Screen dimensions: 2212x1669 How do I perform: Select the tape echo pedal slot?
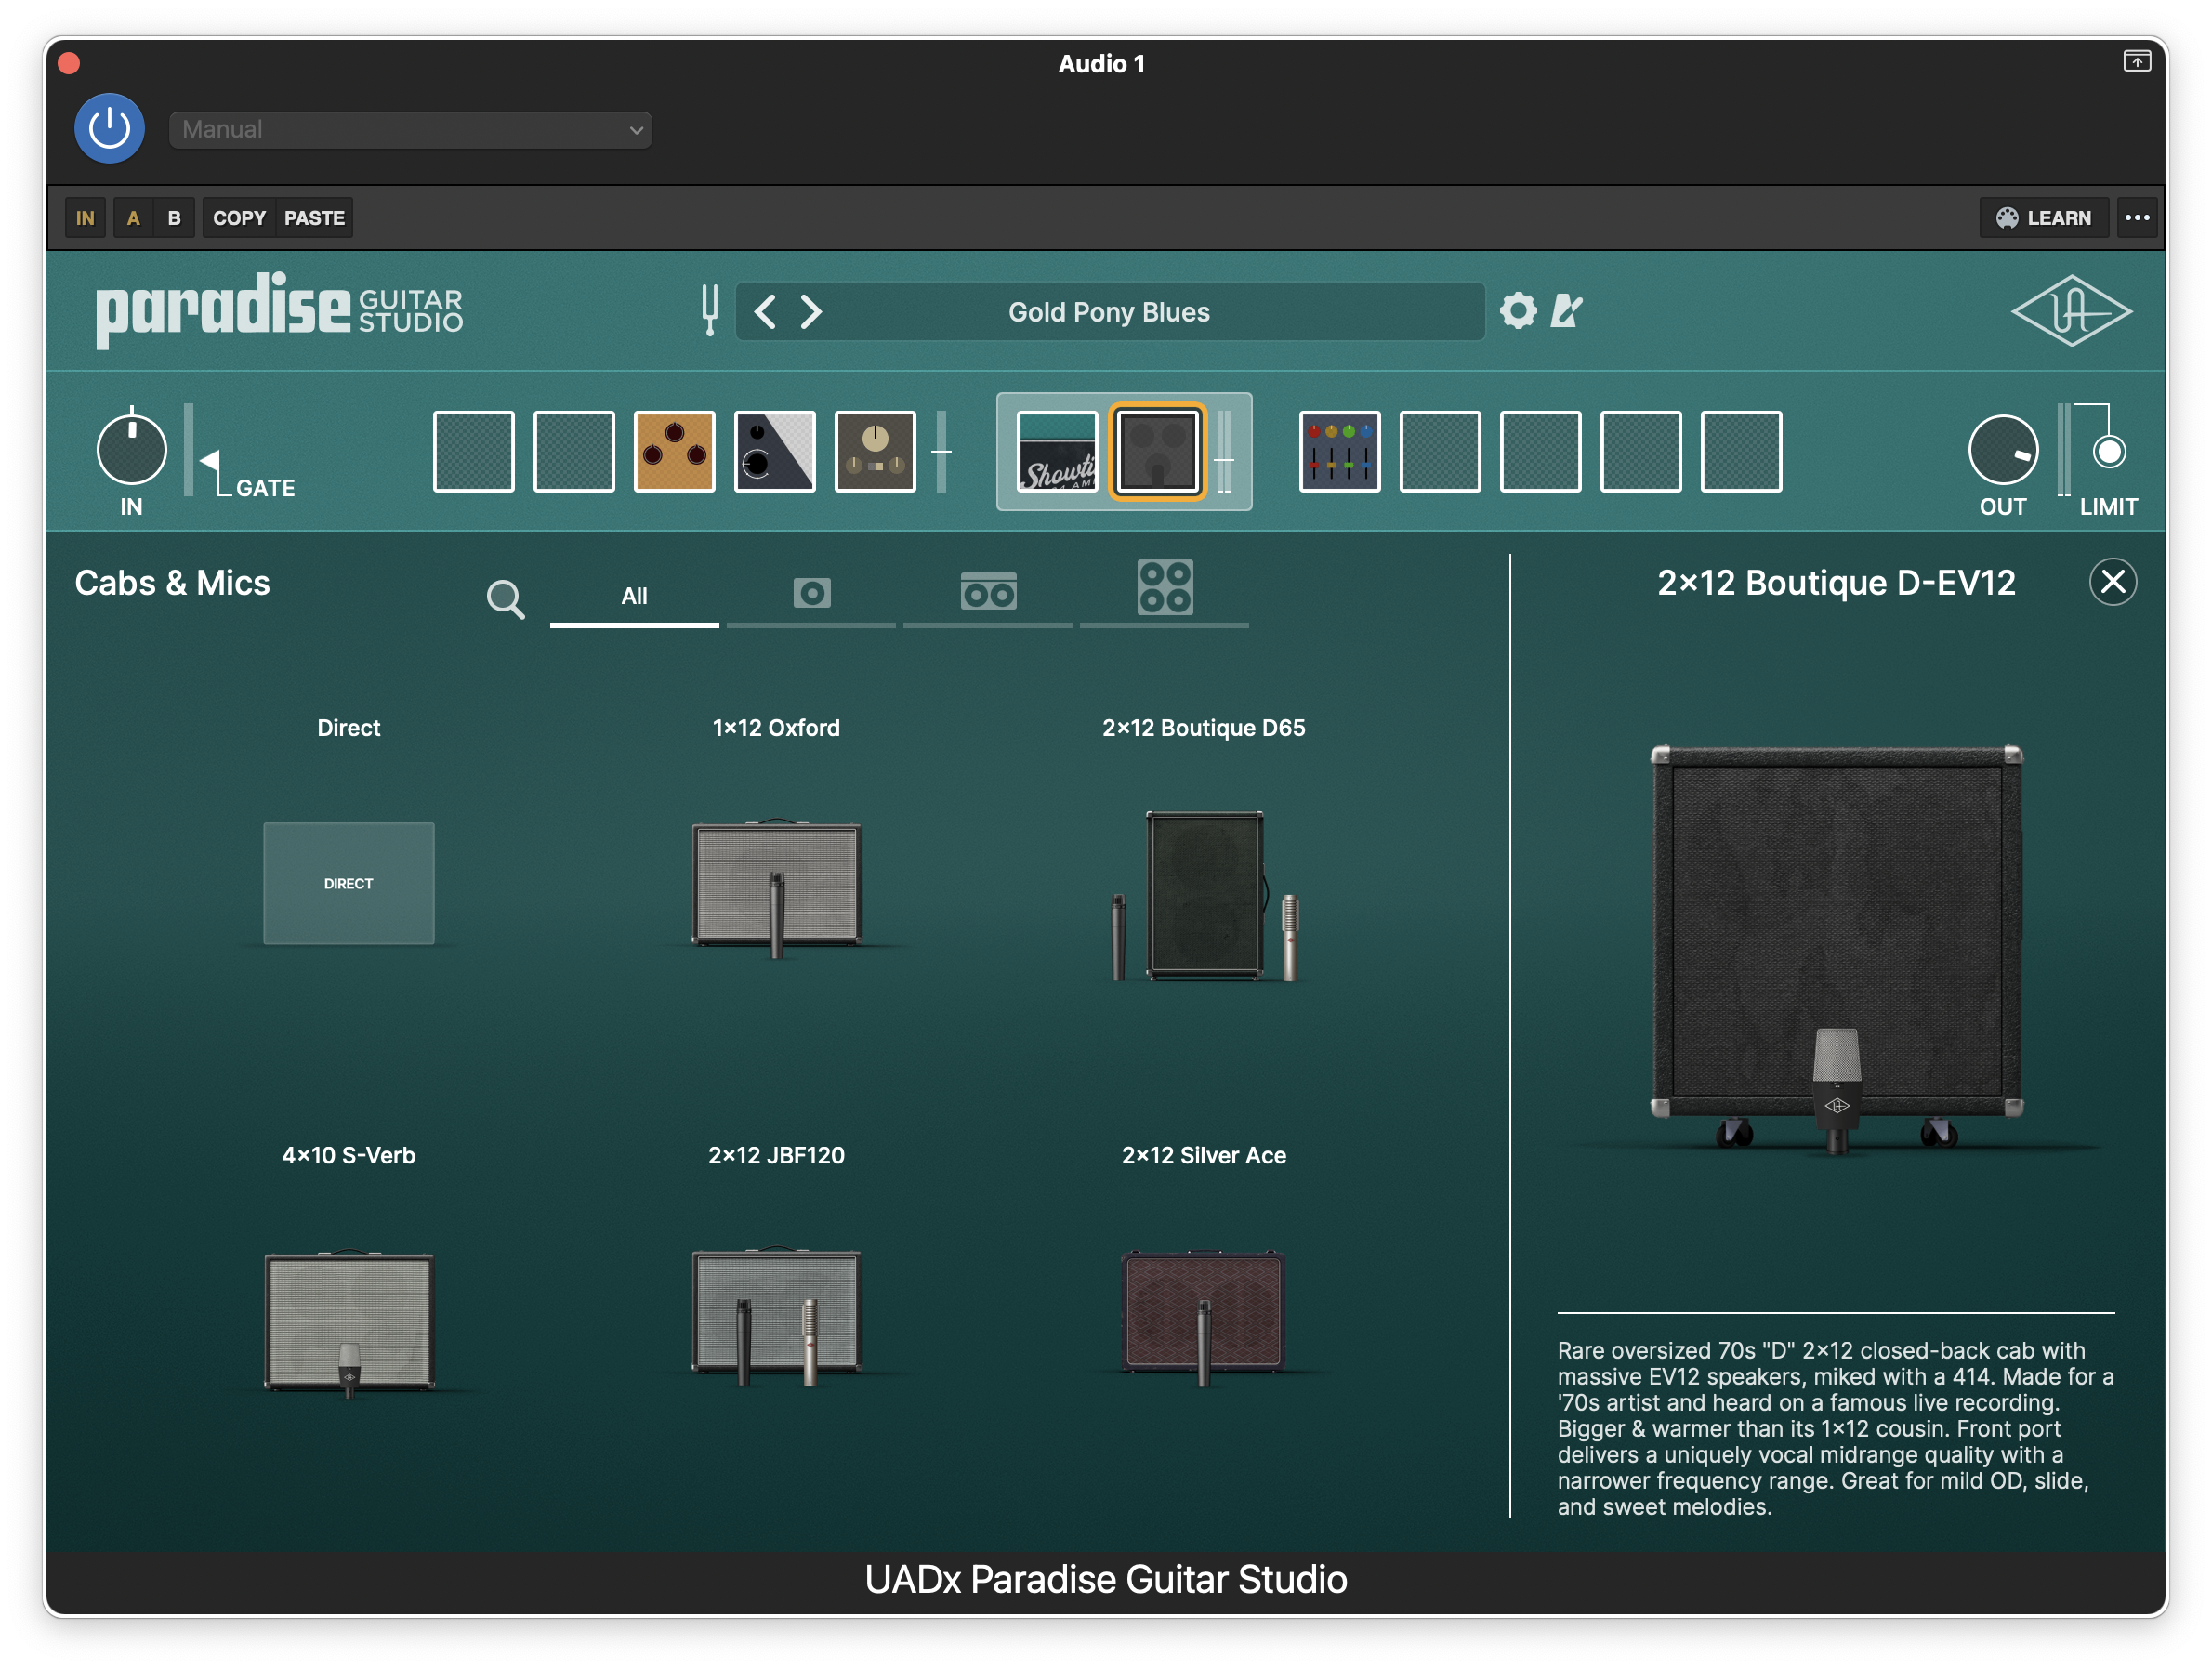click(875, 451)
